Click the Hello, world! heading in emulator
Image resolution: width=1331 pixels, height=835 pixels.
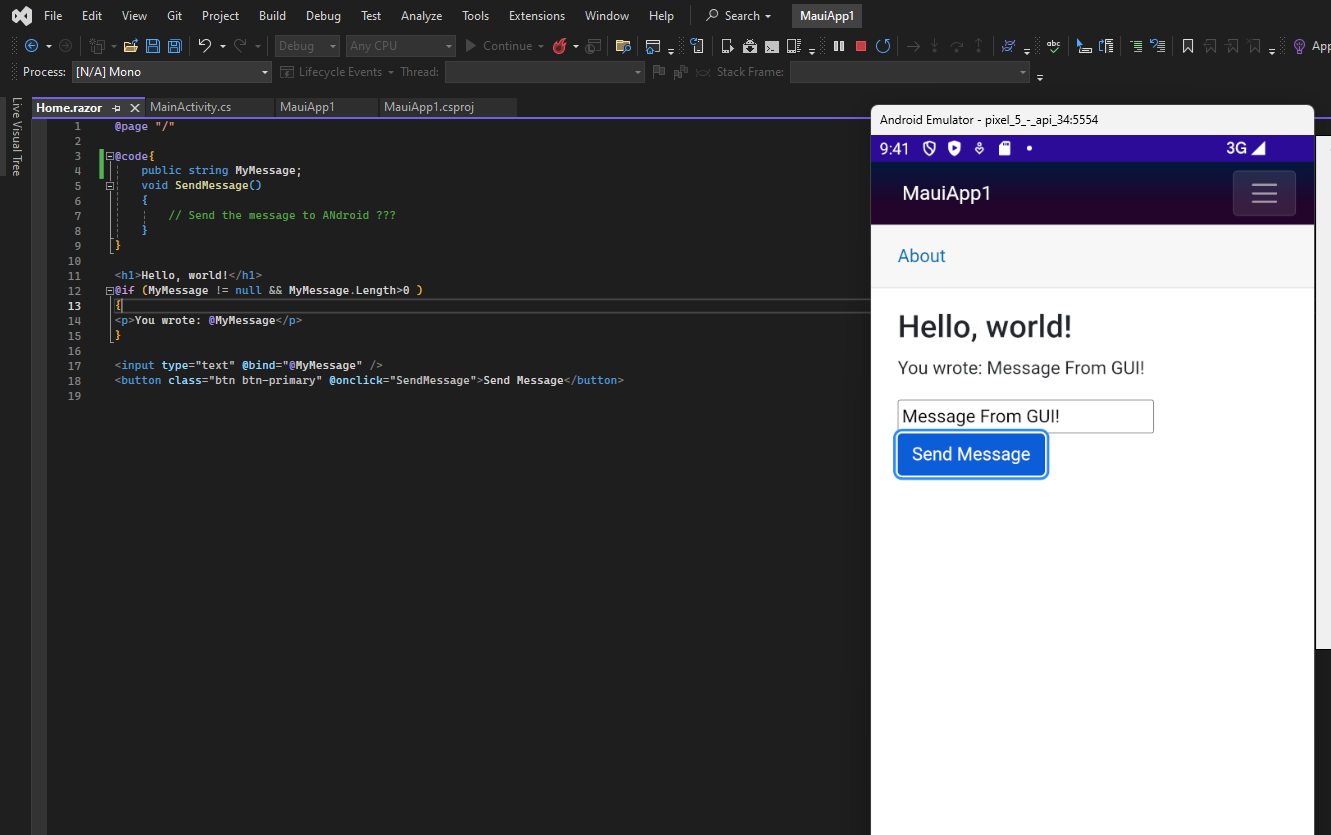pyautogui.click(x=985, y=327)
